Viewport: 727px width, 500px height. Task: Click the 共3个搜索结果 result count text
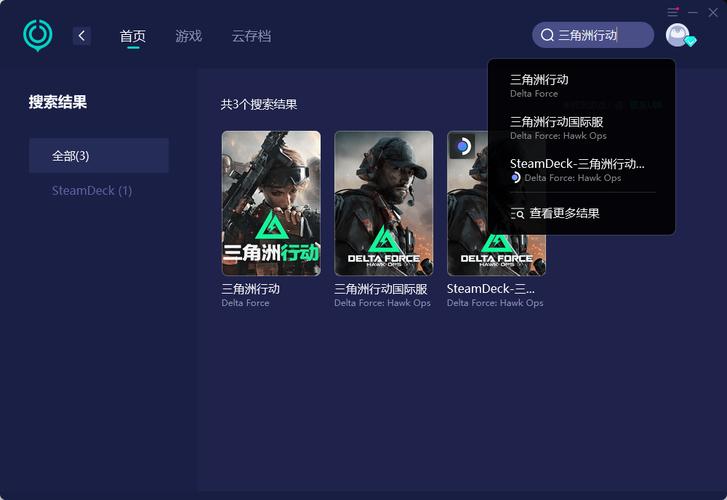259,104
